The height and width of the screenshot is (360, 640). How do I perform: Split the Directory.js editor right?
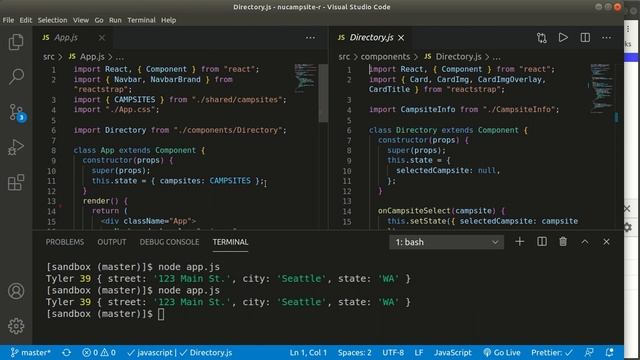pyautogui.click(x=585, y=38)
